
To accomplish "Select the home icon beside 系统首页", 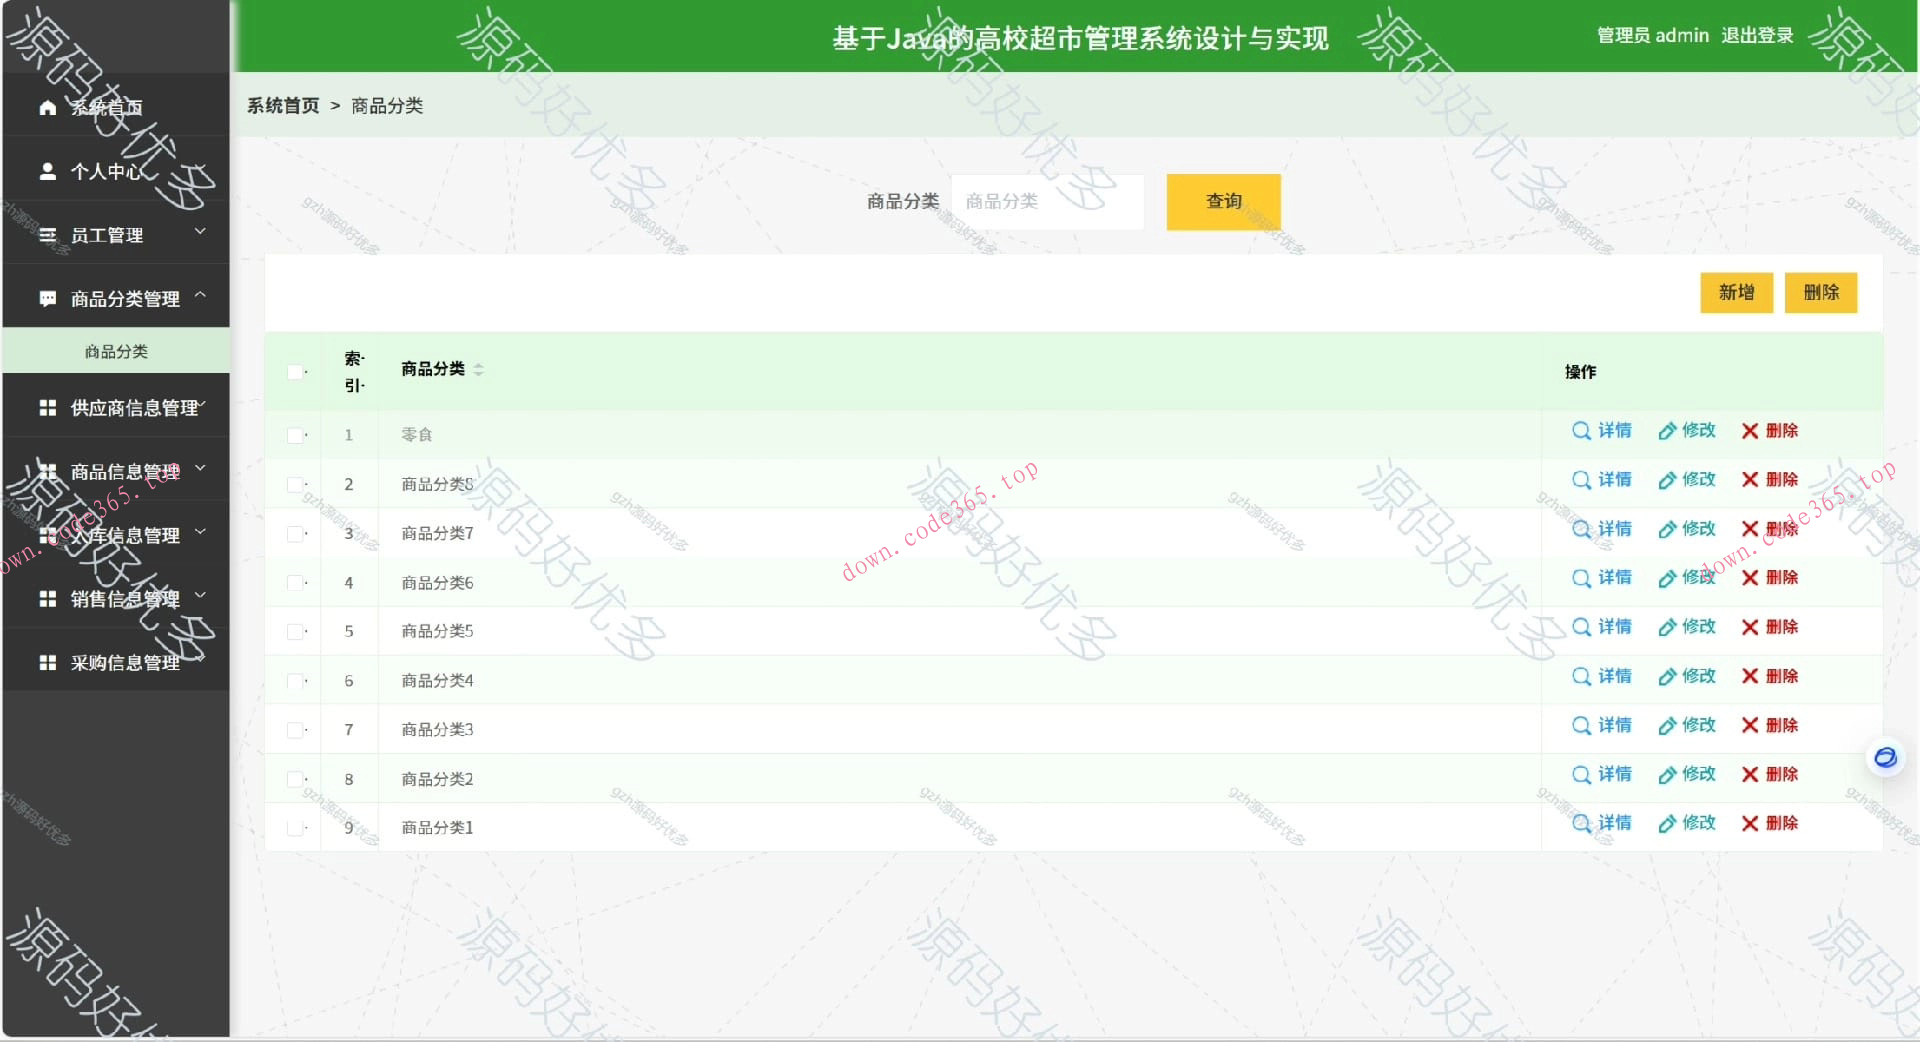I will pos(47,107).
